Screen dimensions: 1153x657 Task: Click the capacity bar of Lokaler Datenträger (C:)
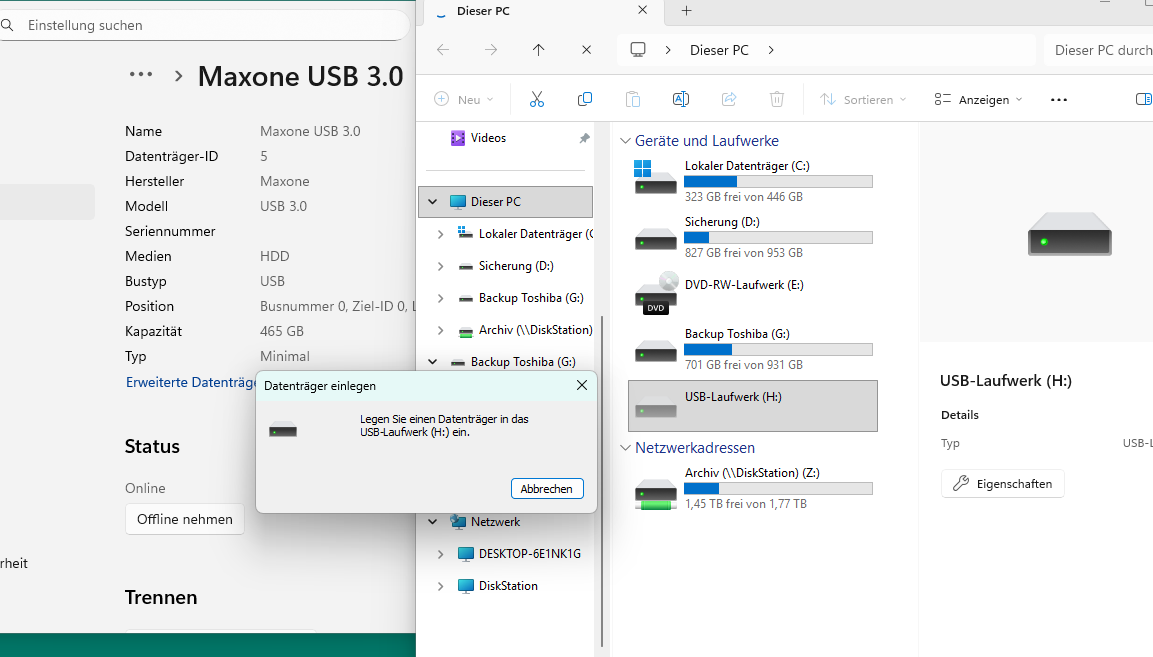[x=778, y=181]
